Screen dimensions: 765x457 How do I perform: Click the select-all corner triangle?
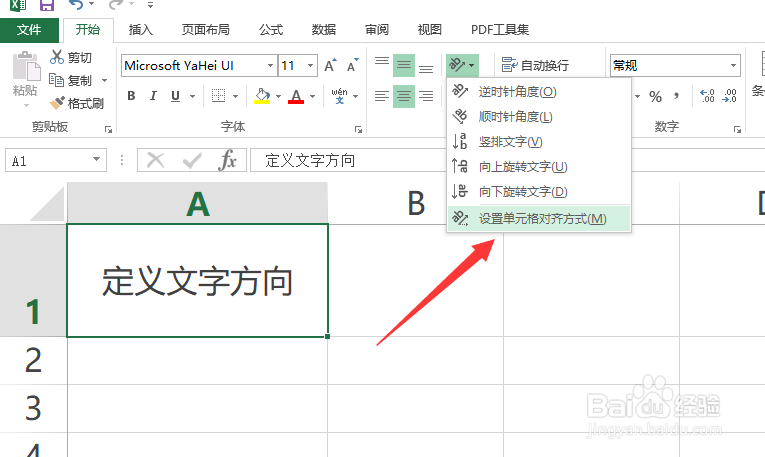pyautogui.click(x=46, y=204)
